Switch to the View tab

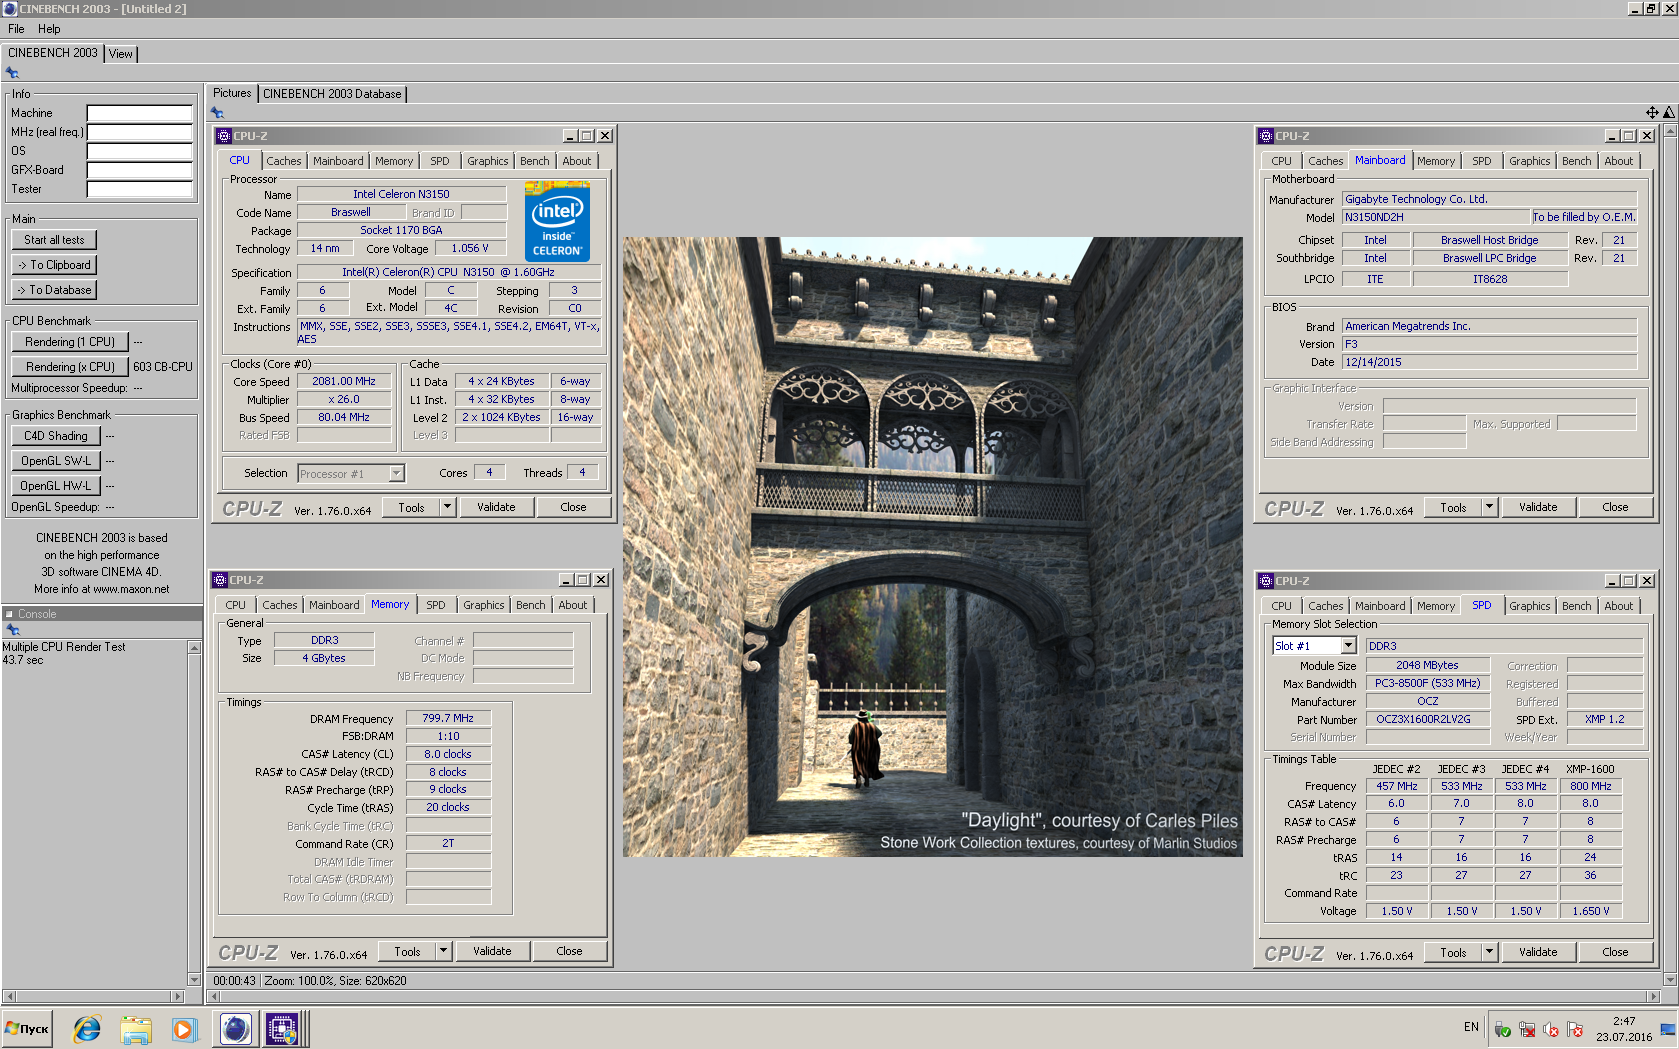tap(121, 54)
